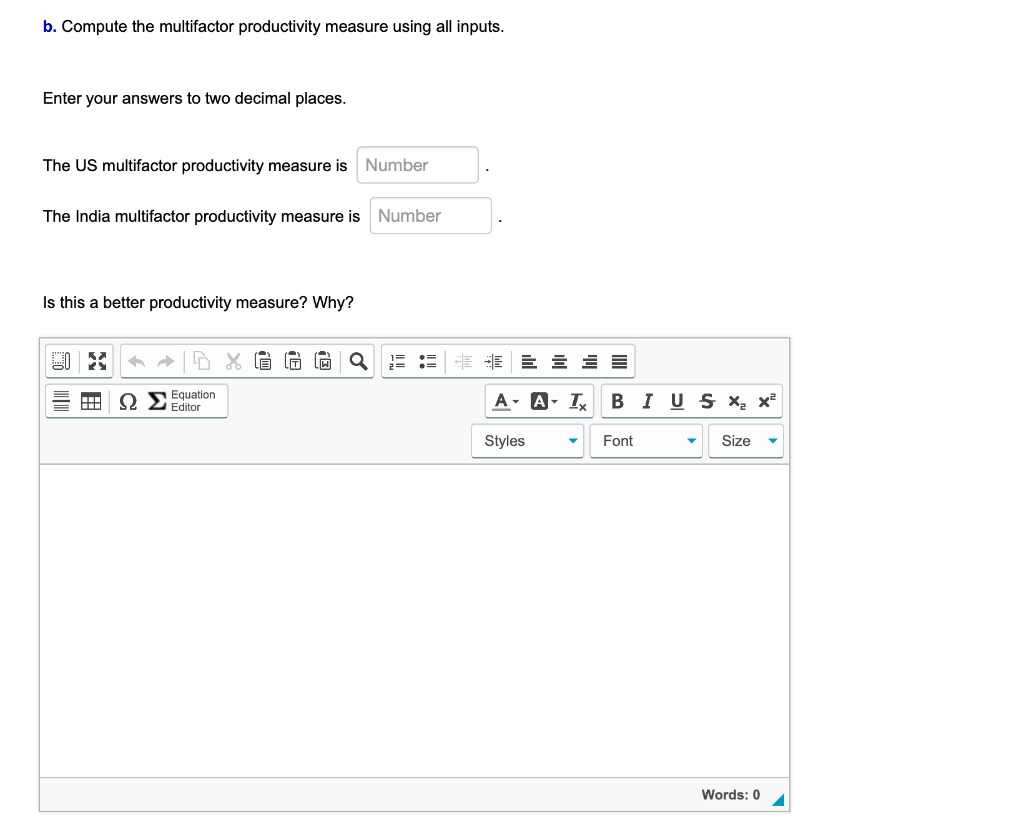Open the Size dropdown

click(746, 441)
